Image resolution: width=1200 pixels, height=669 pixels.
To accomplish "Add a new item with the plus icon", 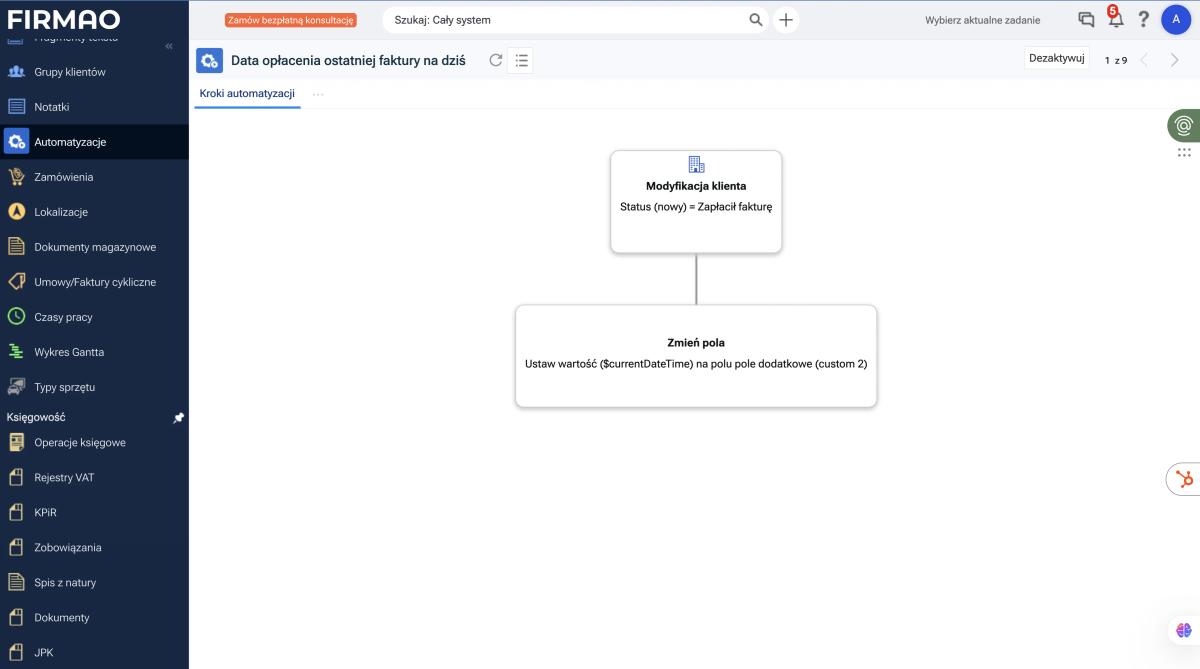I will click(x=786, y=20).
